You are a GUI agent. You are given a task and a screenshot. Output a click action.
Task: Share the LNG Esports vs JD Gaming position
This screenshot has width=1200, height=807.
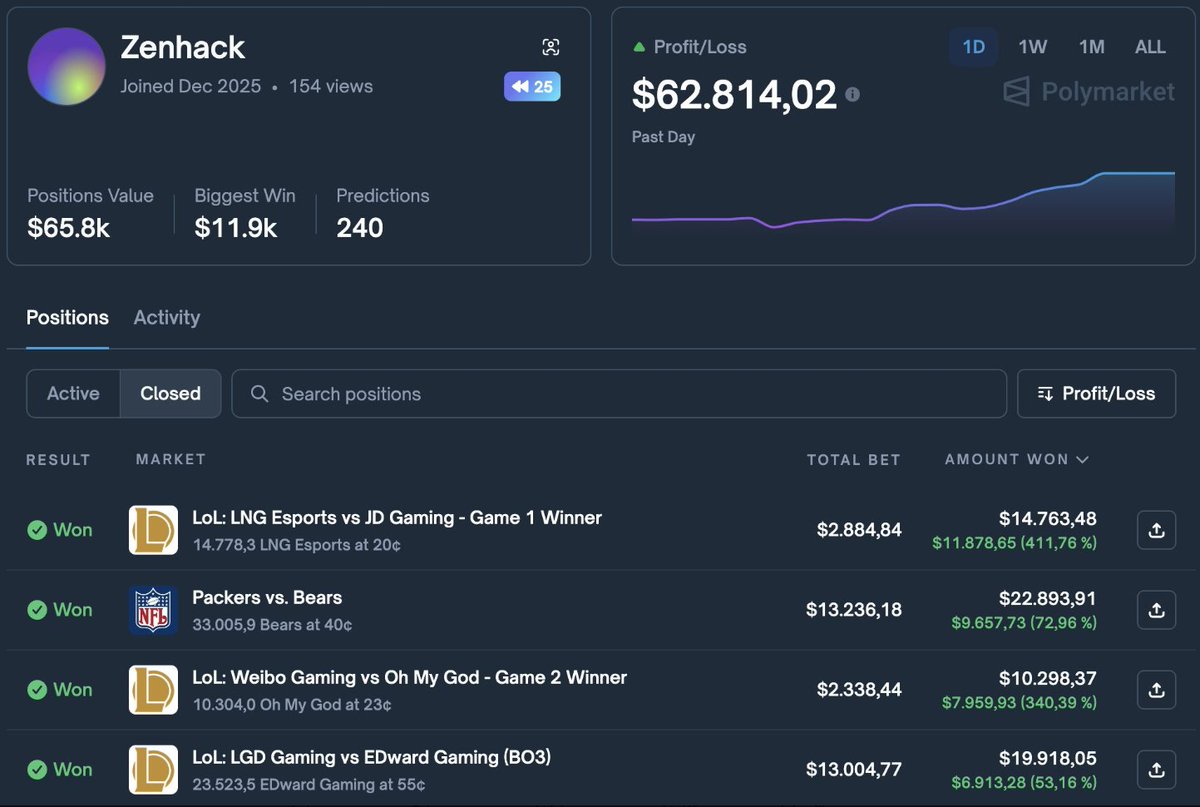pos(1156,530)
